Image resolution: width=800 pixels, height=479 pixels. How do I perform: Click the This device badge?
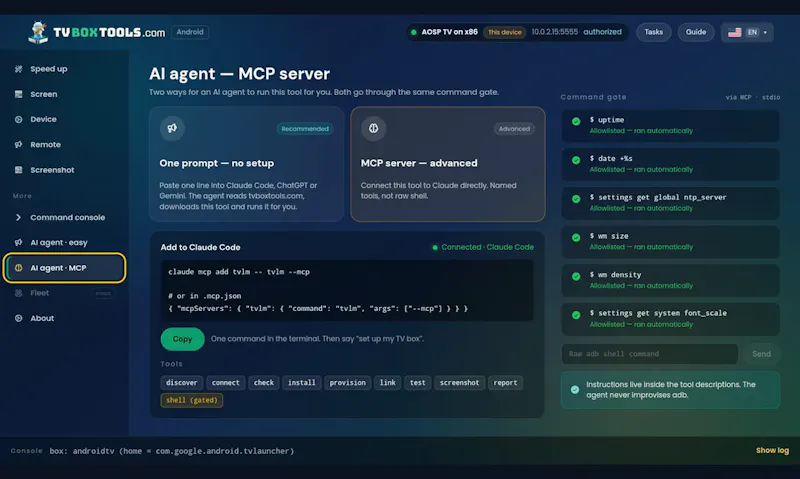point(505,32)
